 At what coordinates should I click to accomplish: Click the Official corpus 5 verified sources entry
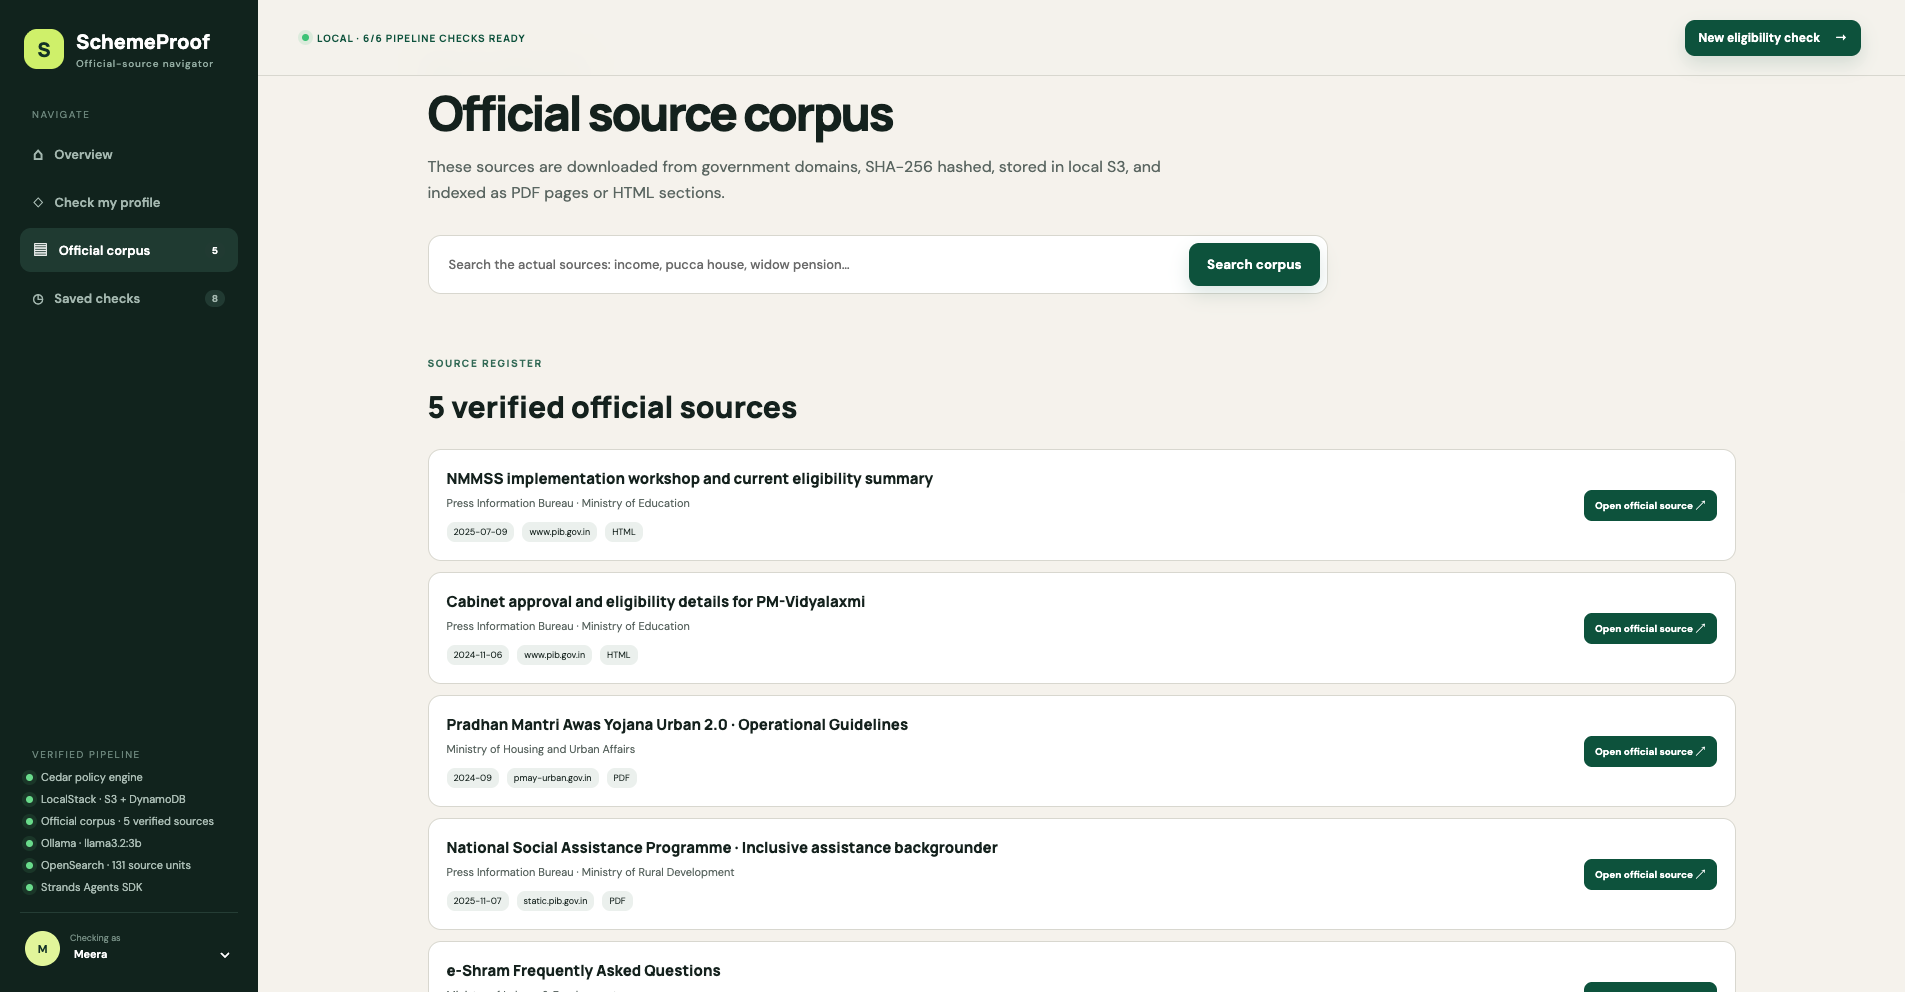[127, 821]
